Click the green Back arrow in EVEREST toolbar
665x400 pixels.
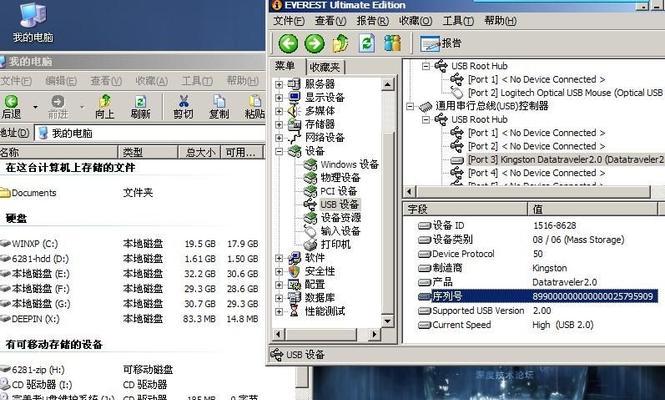click(x=288, y=44)
